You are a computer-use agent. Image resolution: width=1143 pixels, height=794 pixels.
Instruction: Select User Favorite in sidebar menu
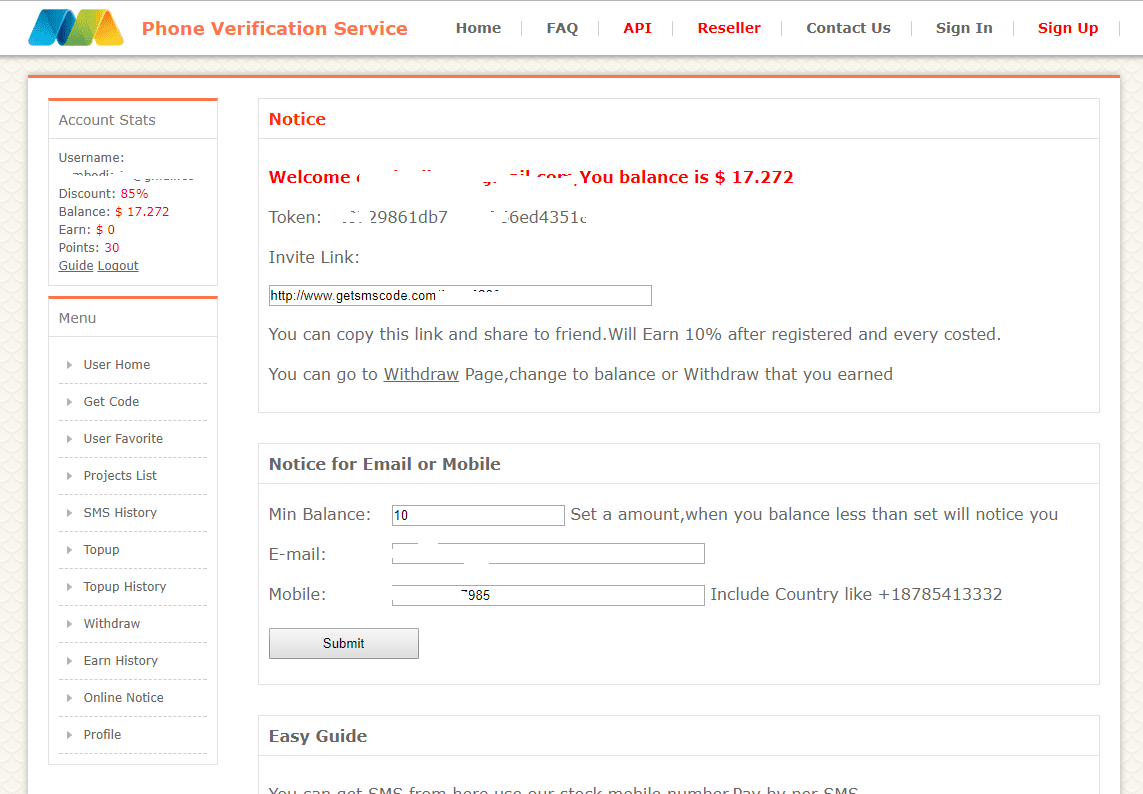tap(123, 439)
